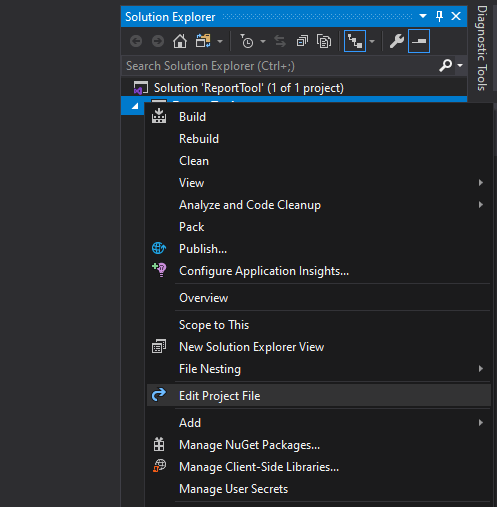Screen dimensions: 497x507
Task: Open the View submenu entry
Action: point(192,183)
